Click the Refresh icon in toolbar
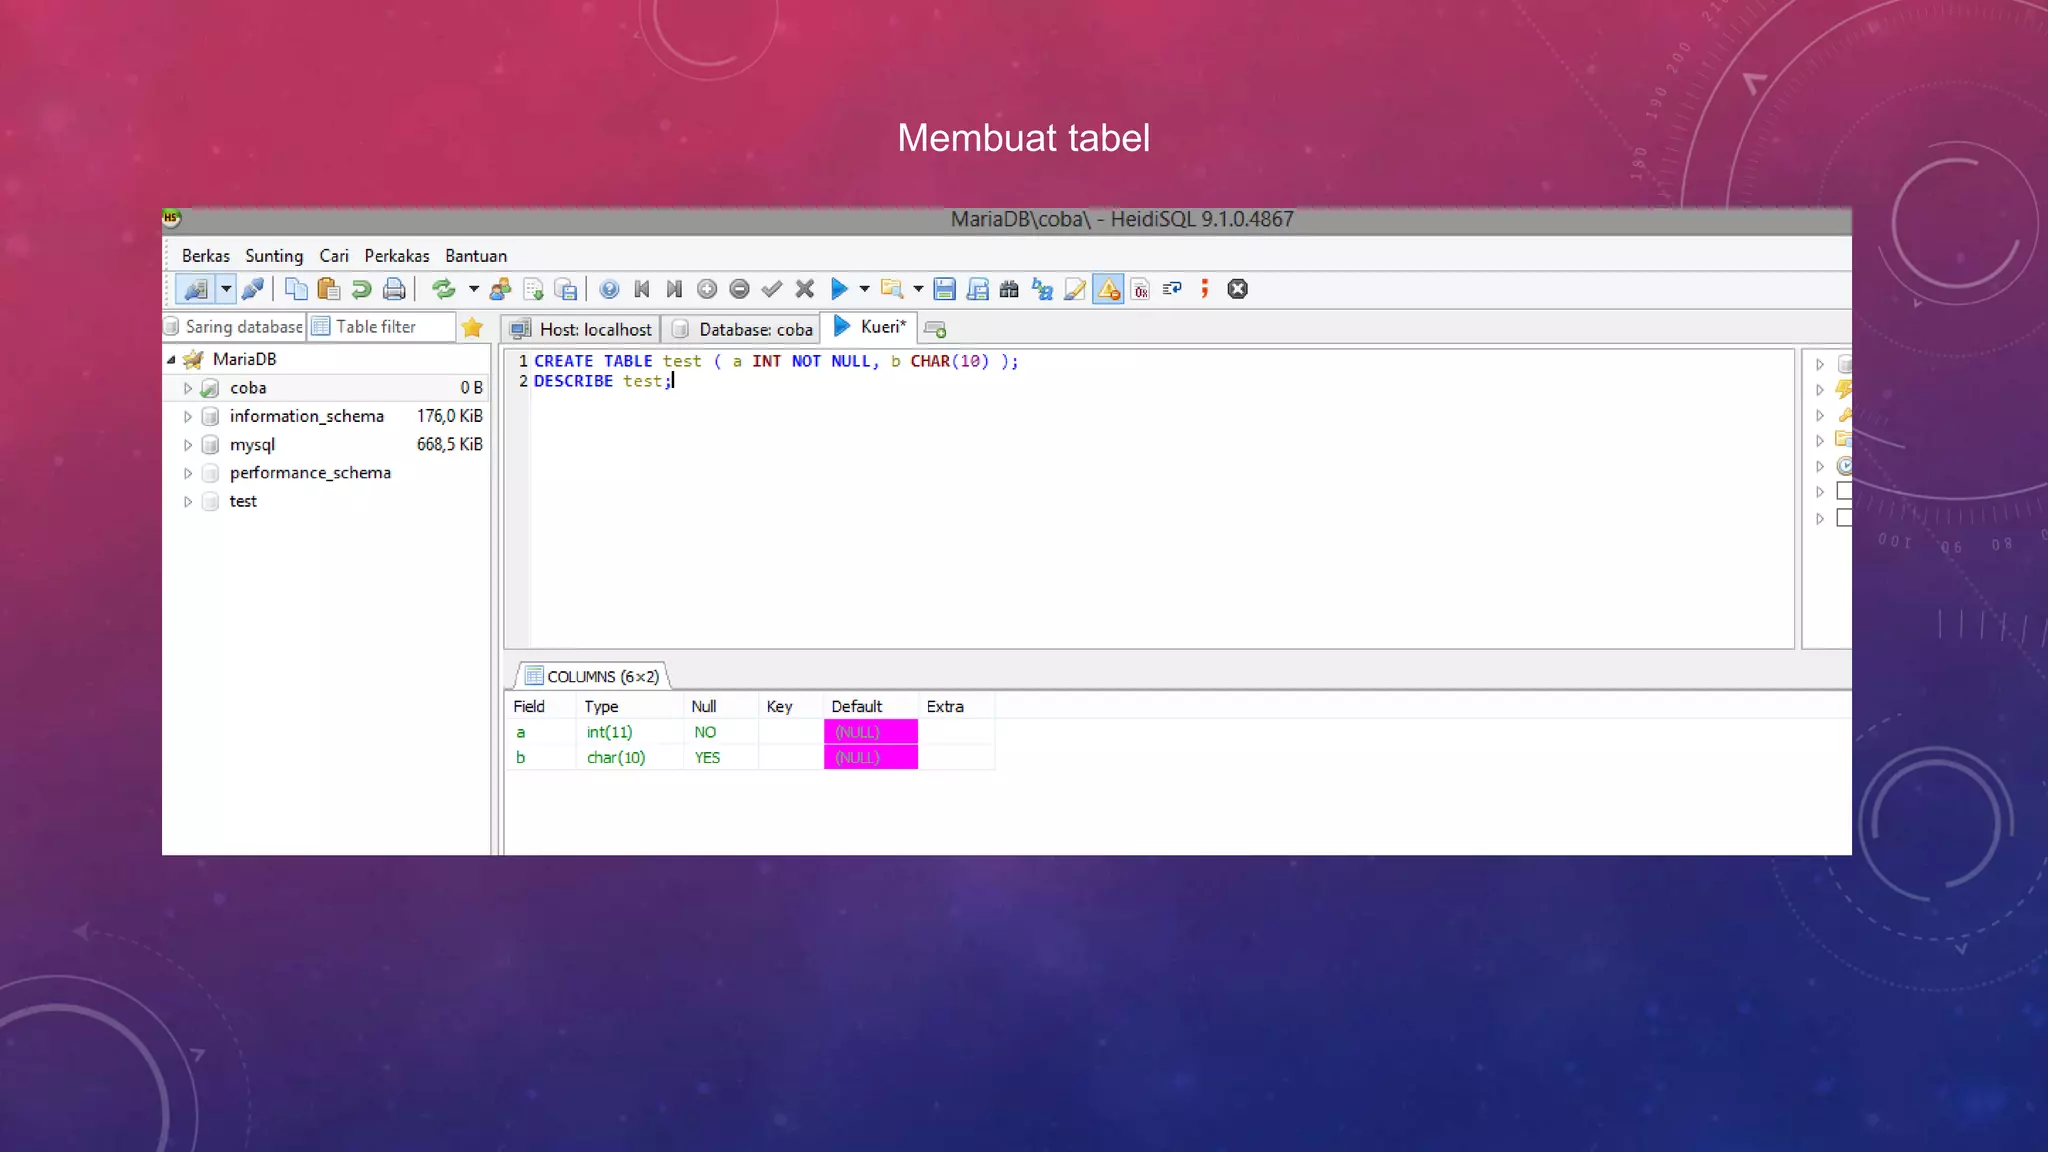 (x=443, y=289)
